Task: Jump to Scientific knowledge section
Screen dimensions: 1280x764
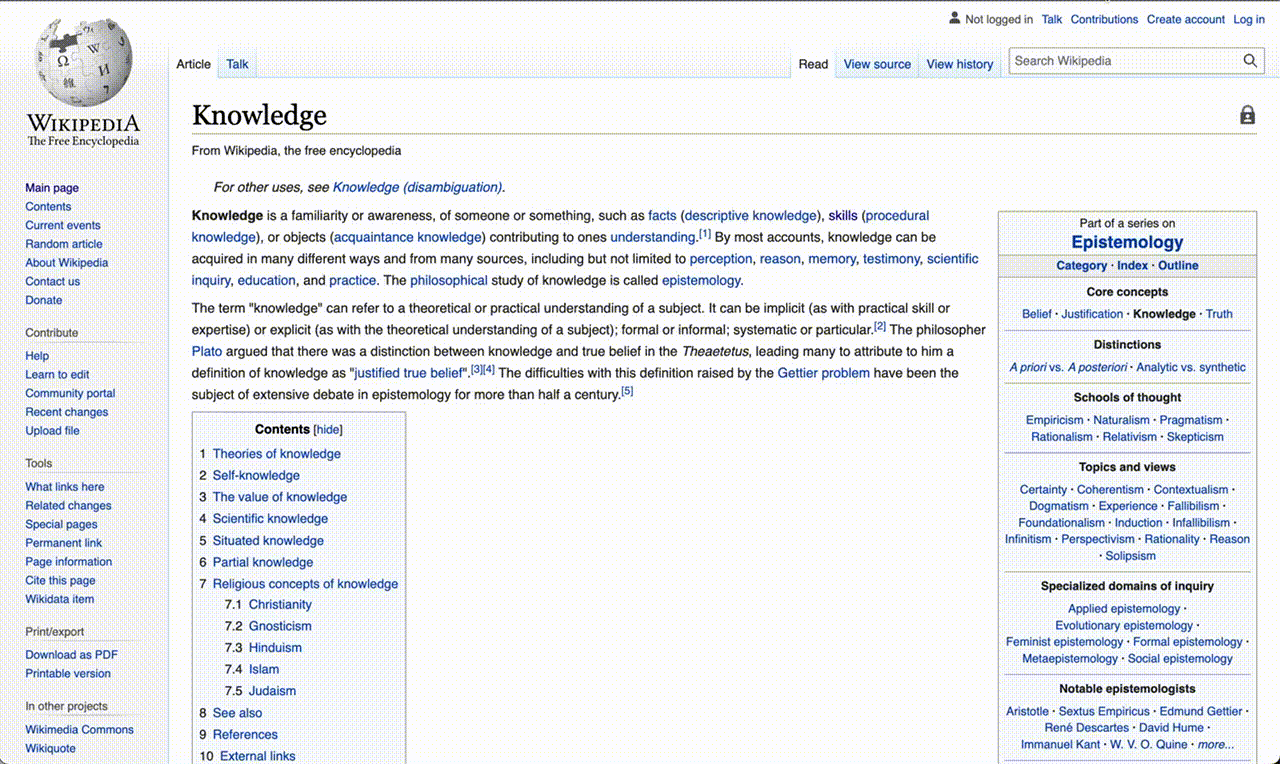Action: point(270,519)
